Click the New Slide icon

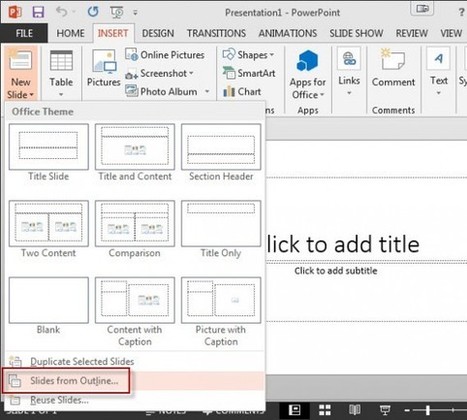(21, 61)
